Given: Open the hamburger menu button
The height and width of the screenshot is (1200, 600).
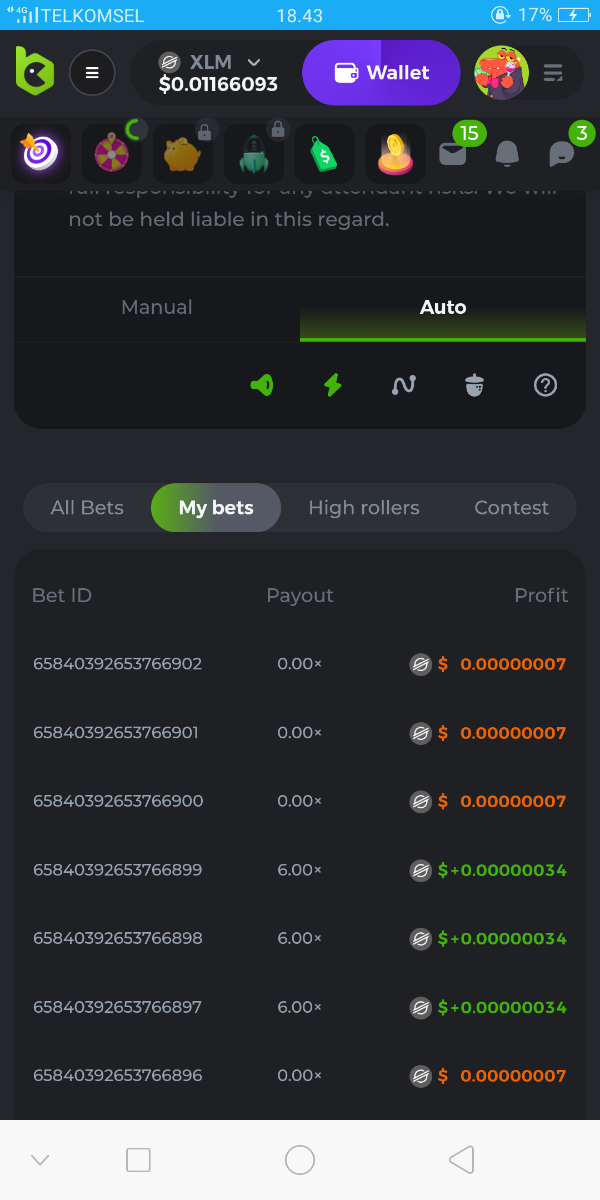Looking at the screenshot, I should 92,73.
